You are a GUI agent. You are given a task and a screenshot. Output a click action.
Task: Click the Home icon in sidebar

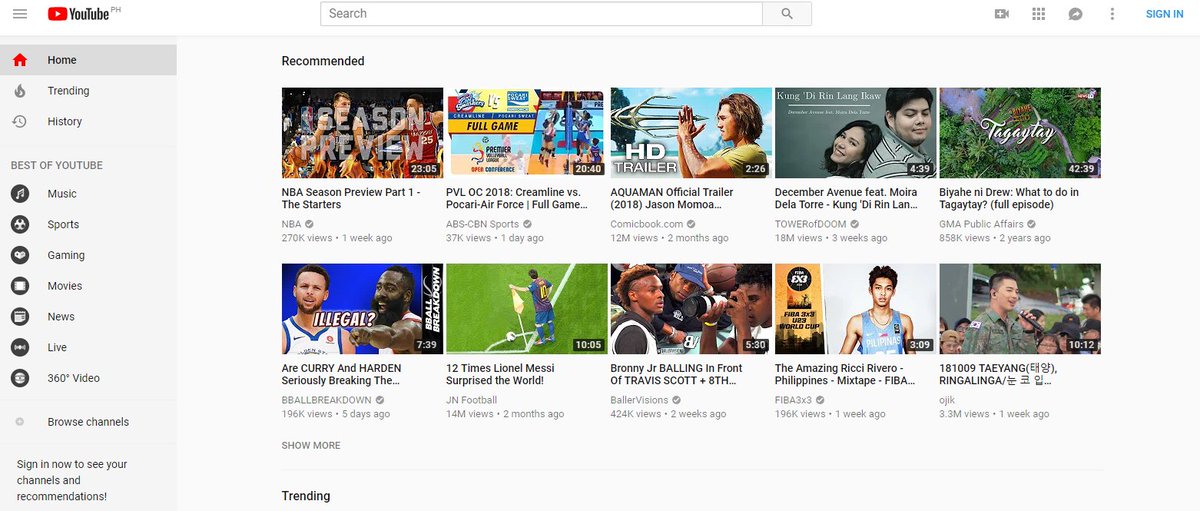19,60
